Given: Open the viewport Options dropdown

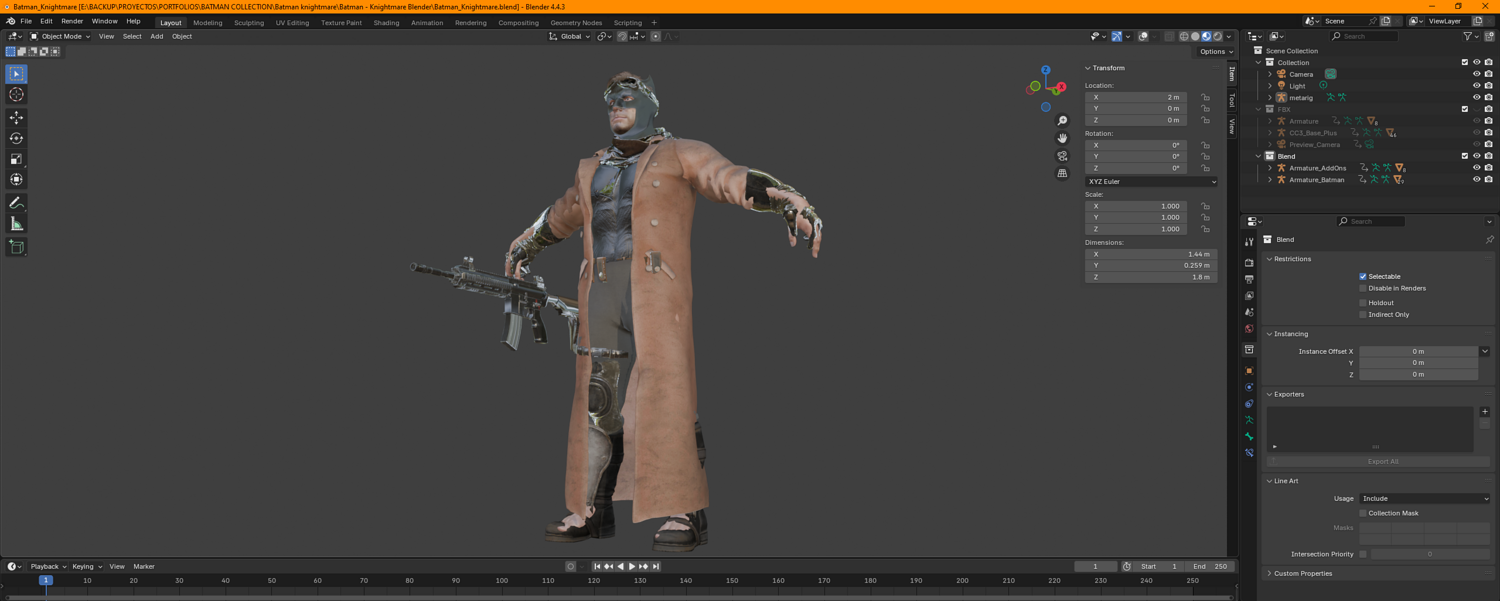Looking at the screenshot, I should tap(1216, 52).
